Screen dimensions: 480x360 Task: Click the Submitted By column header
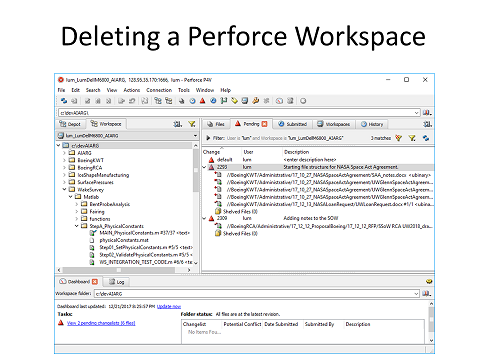coord(319,324)
